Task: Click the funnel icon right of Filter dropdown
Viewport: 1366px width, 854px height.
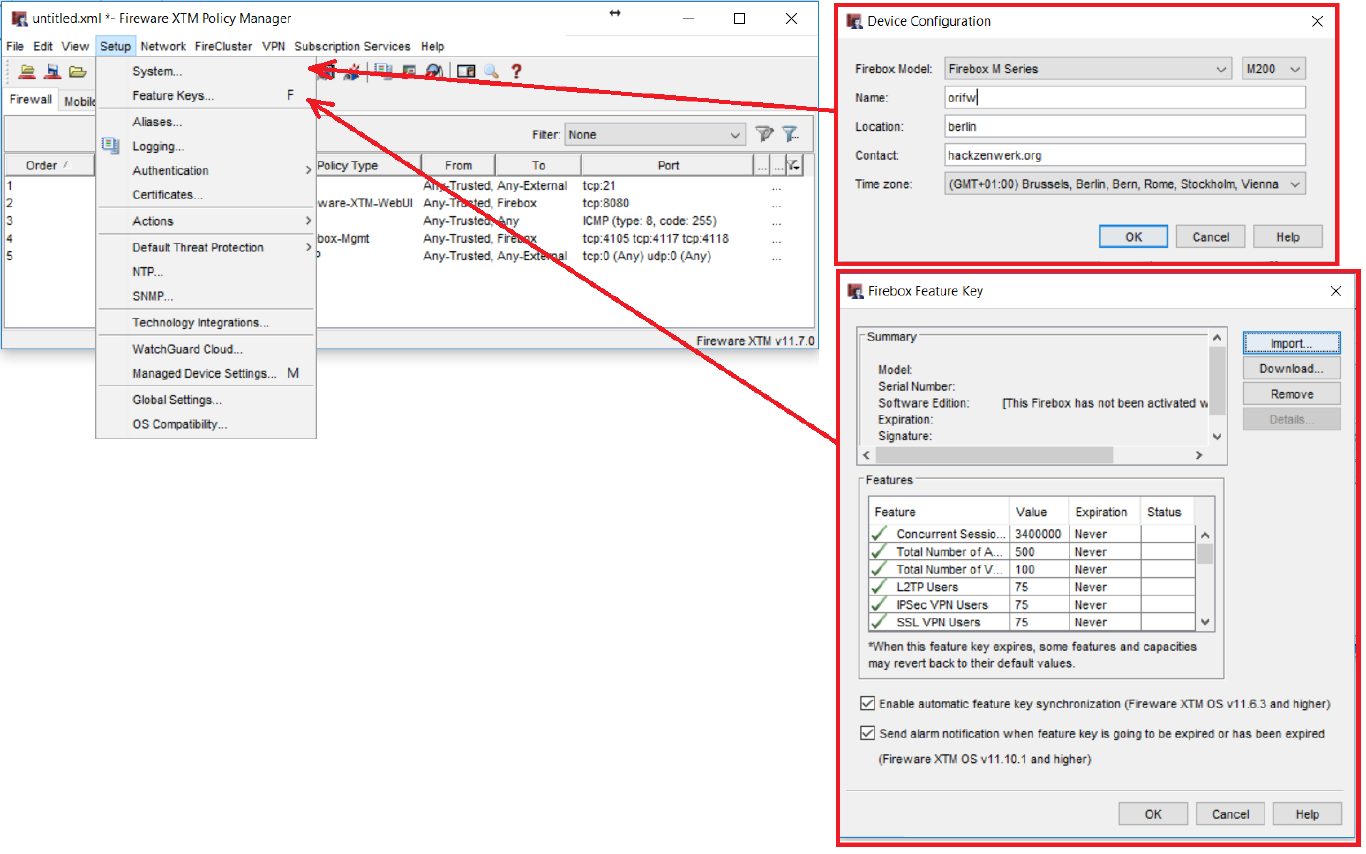Action: point(764,134)
